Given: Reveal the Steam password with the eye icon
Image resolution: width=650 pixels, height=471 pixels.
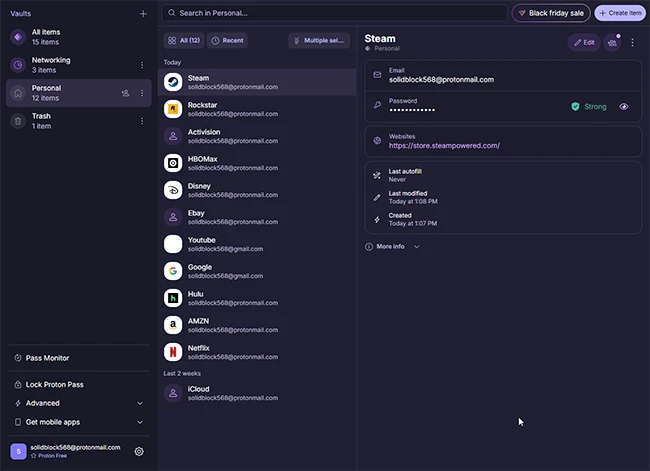Looking at the screenshot, I should [624, 106].
